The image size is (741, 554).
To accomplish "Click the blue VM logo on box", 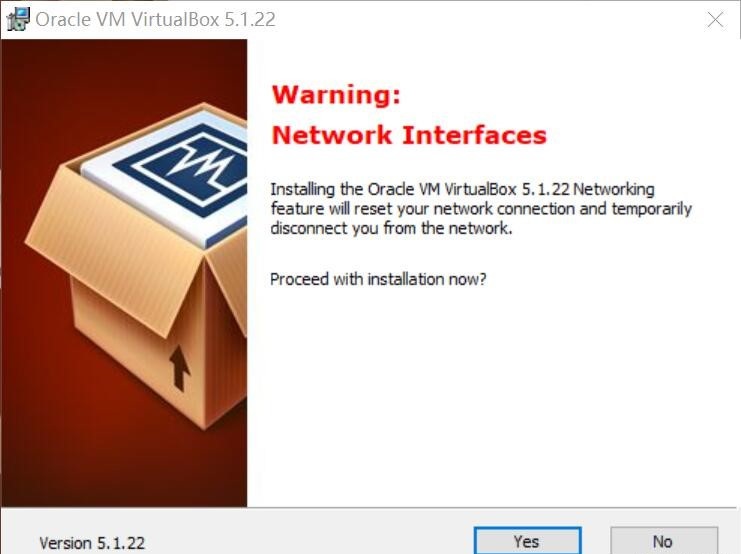I will pos(187,170).
